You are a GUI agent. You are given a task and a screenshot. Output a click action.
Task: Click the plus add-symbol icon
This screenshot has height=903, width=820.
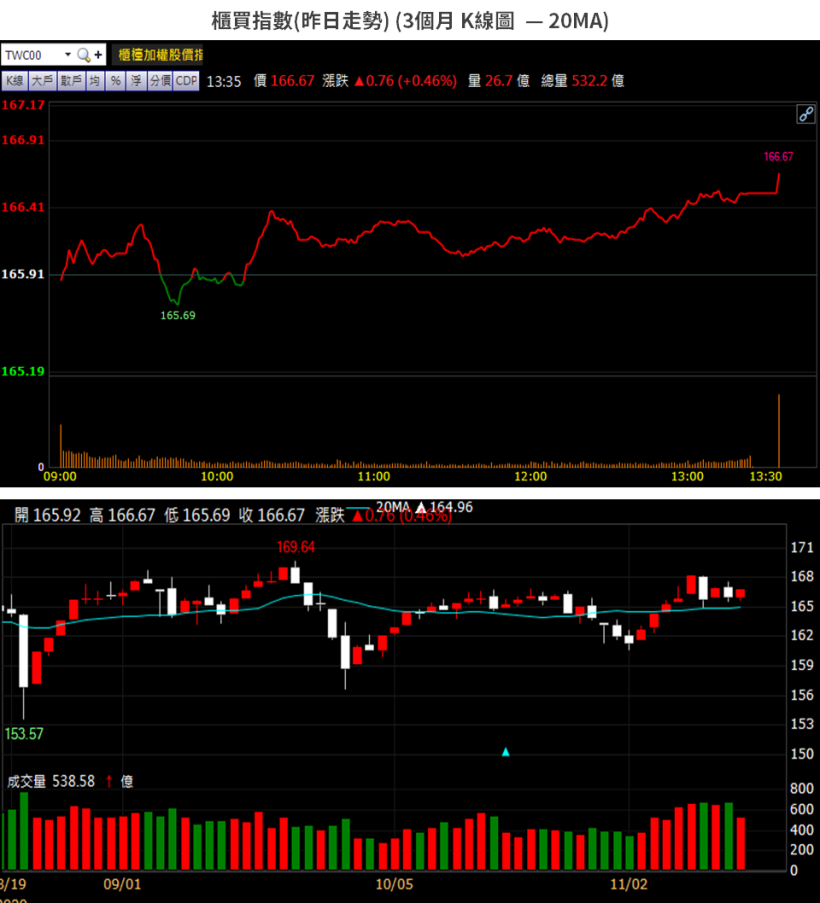pos(98,55)
